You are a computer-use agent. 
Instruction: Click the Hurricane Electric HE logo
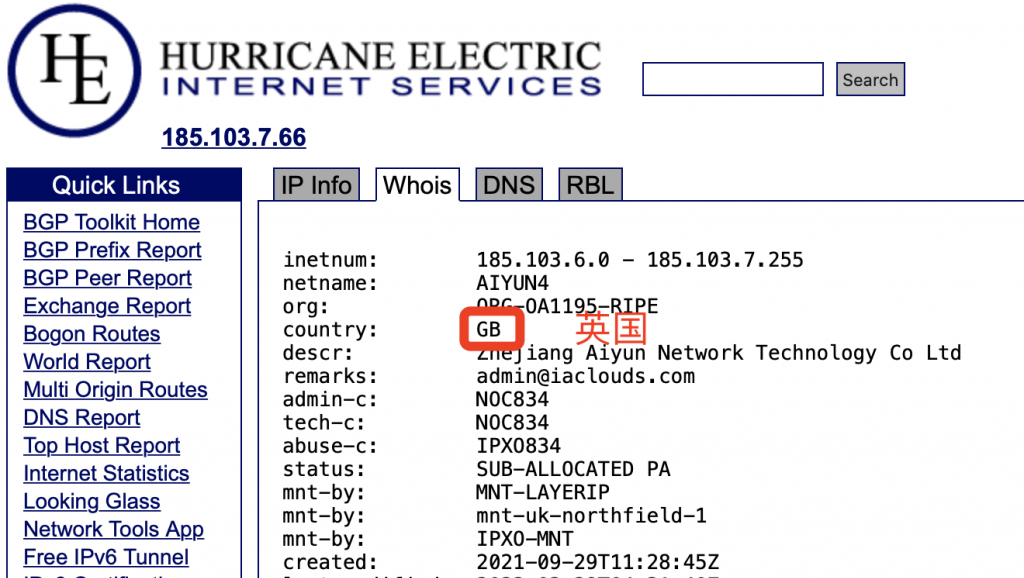pos(74,71)
